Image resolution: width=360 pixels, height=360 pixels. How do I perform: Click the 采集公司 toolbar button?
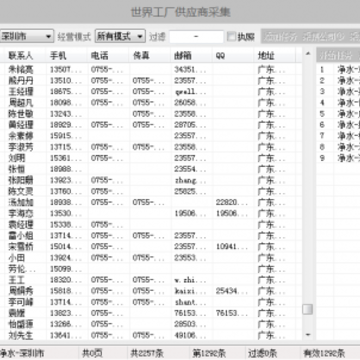tap(323, 37)
